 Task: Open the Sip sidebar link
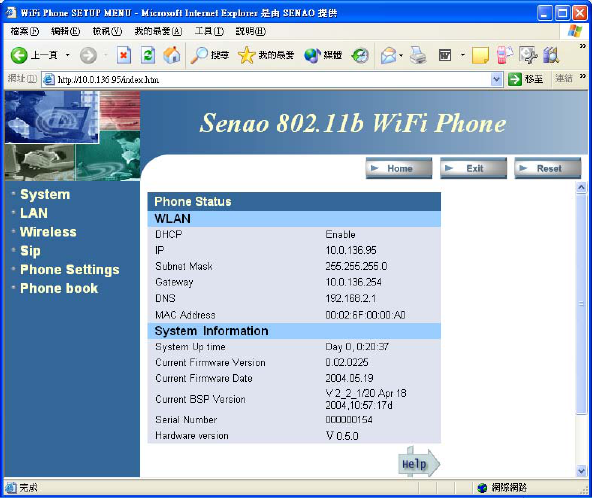click(x=30, y=251)
